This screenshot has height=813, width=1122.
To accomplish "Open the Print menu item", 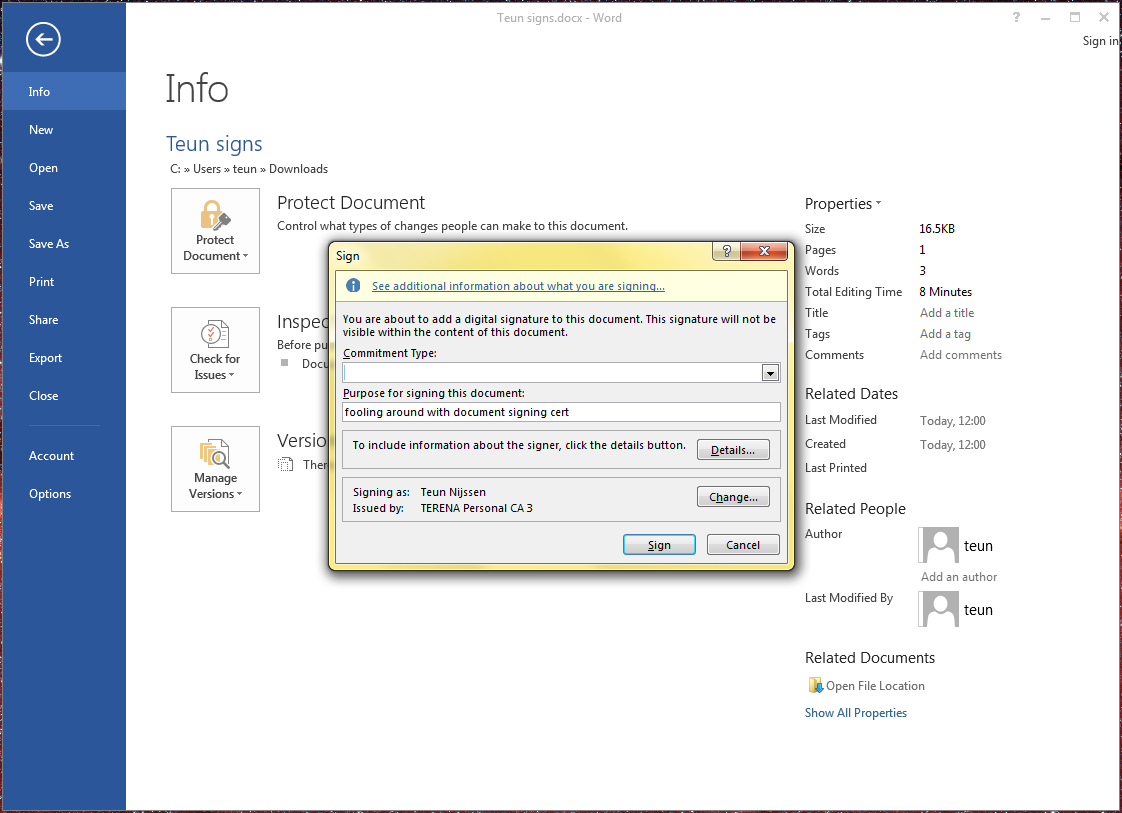I will point(42,282).
